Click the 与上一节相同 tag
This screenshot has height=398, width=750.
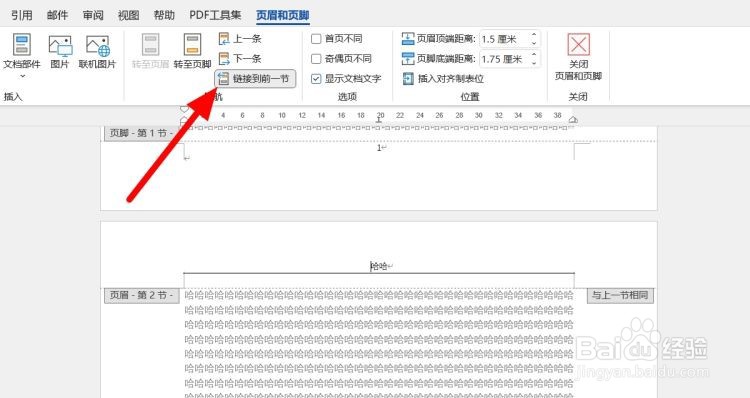tap(620, 295)
